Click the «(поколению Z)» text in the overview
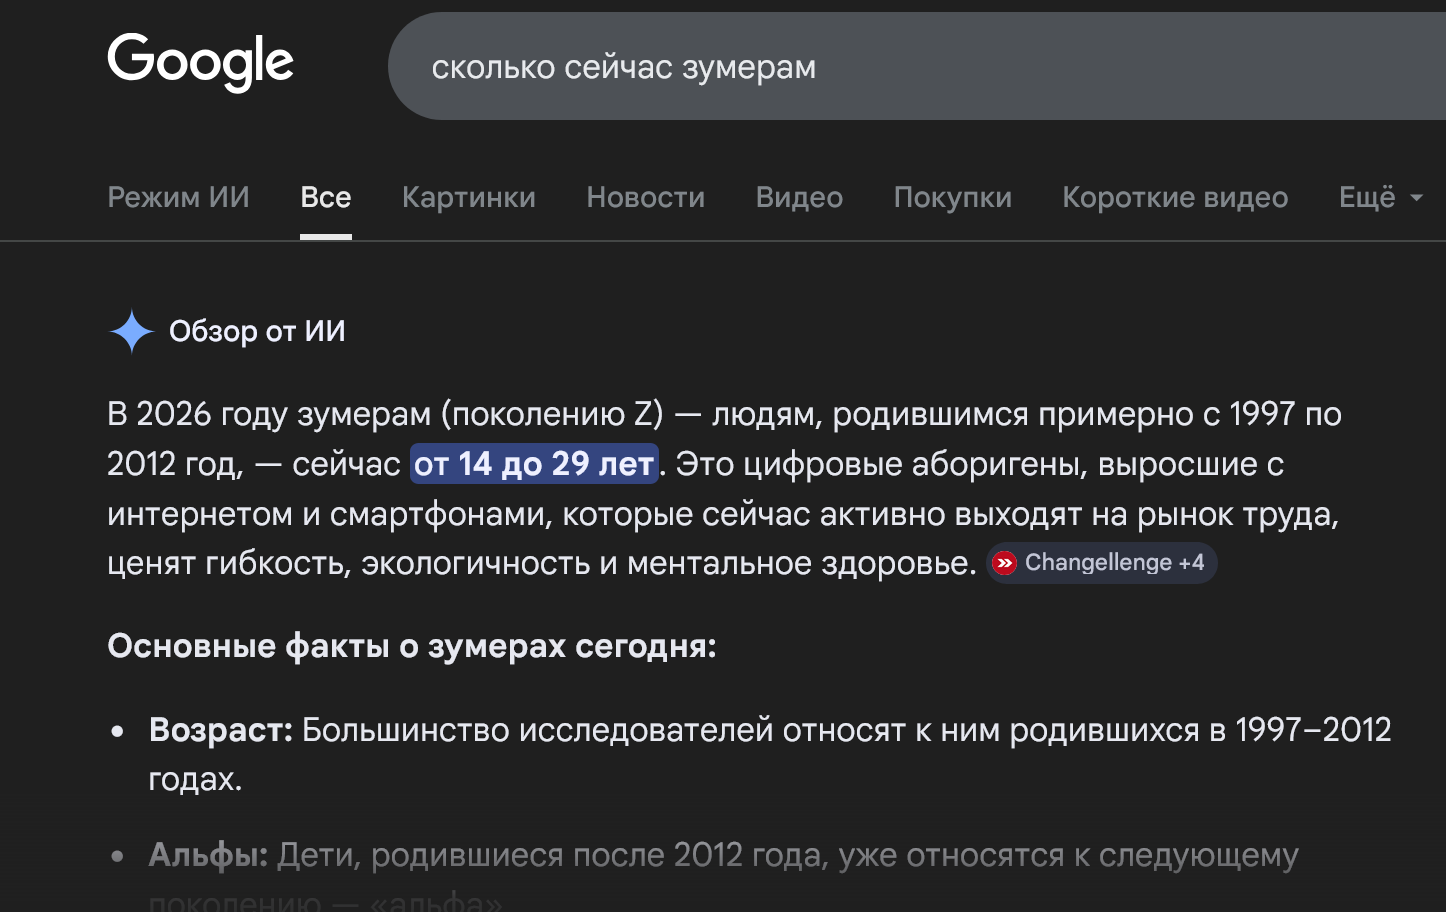1446x912 pixels. tap(552, 414)
